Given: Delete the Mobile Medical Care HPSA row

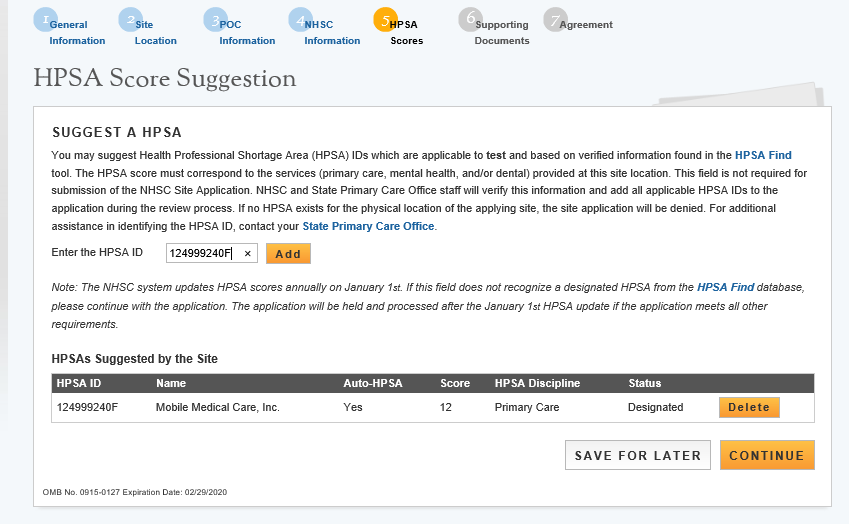Looking at the screenshot, I should click(x=748, y=407).
